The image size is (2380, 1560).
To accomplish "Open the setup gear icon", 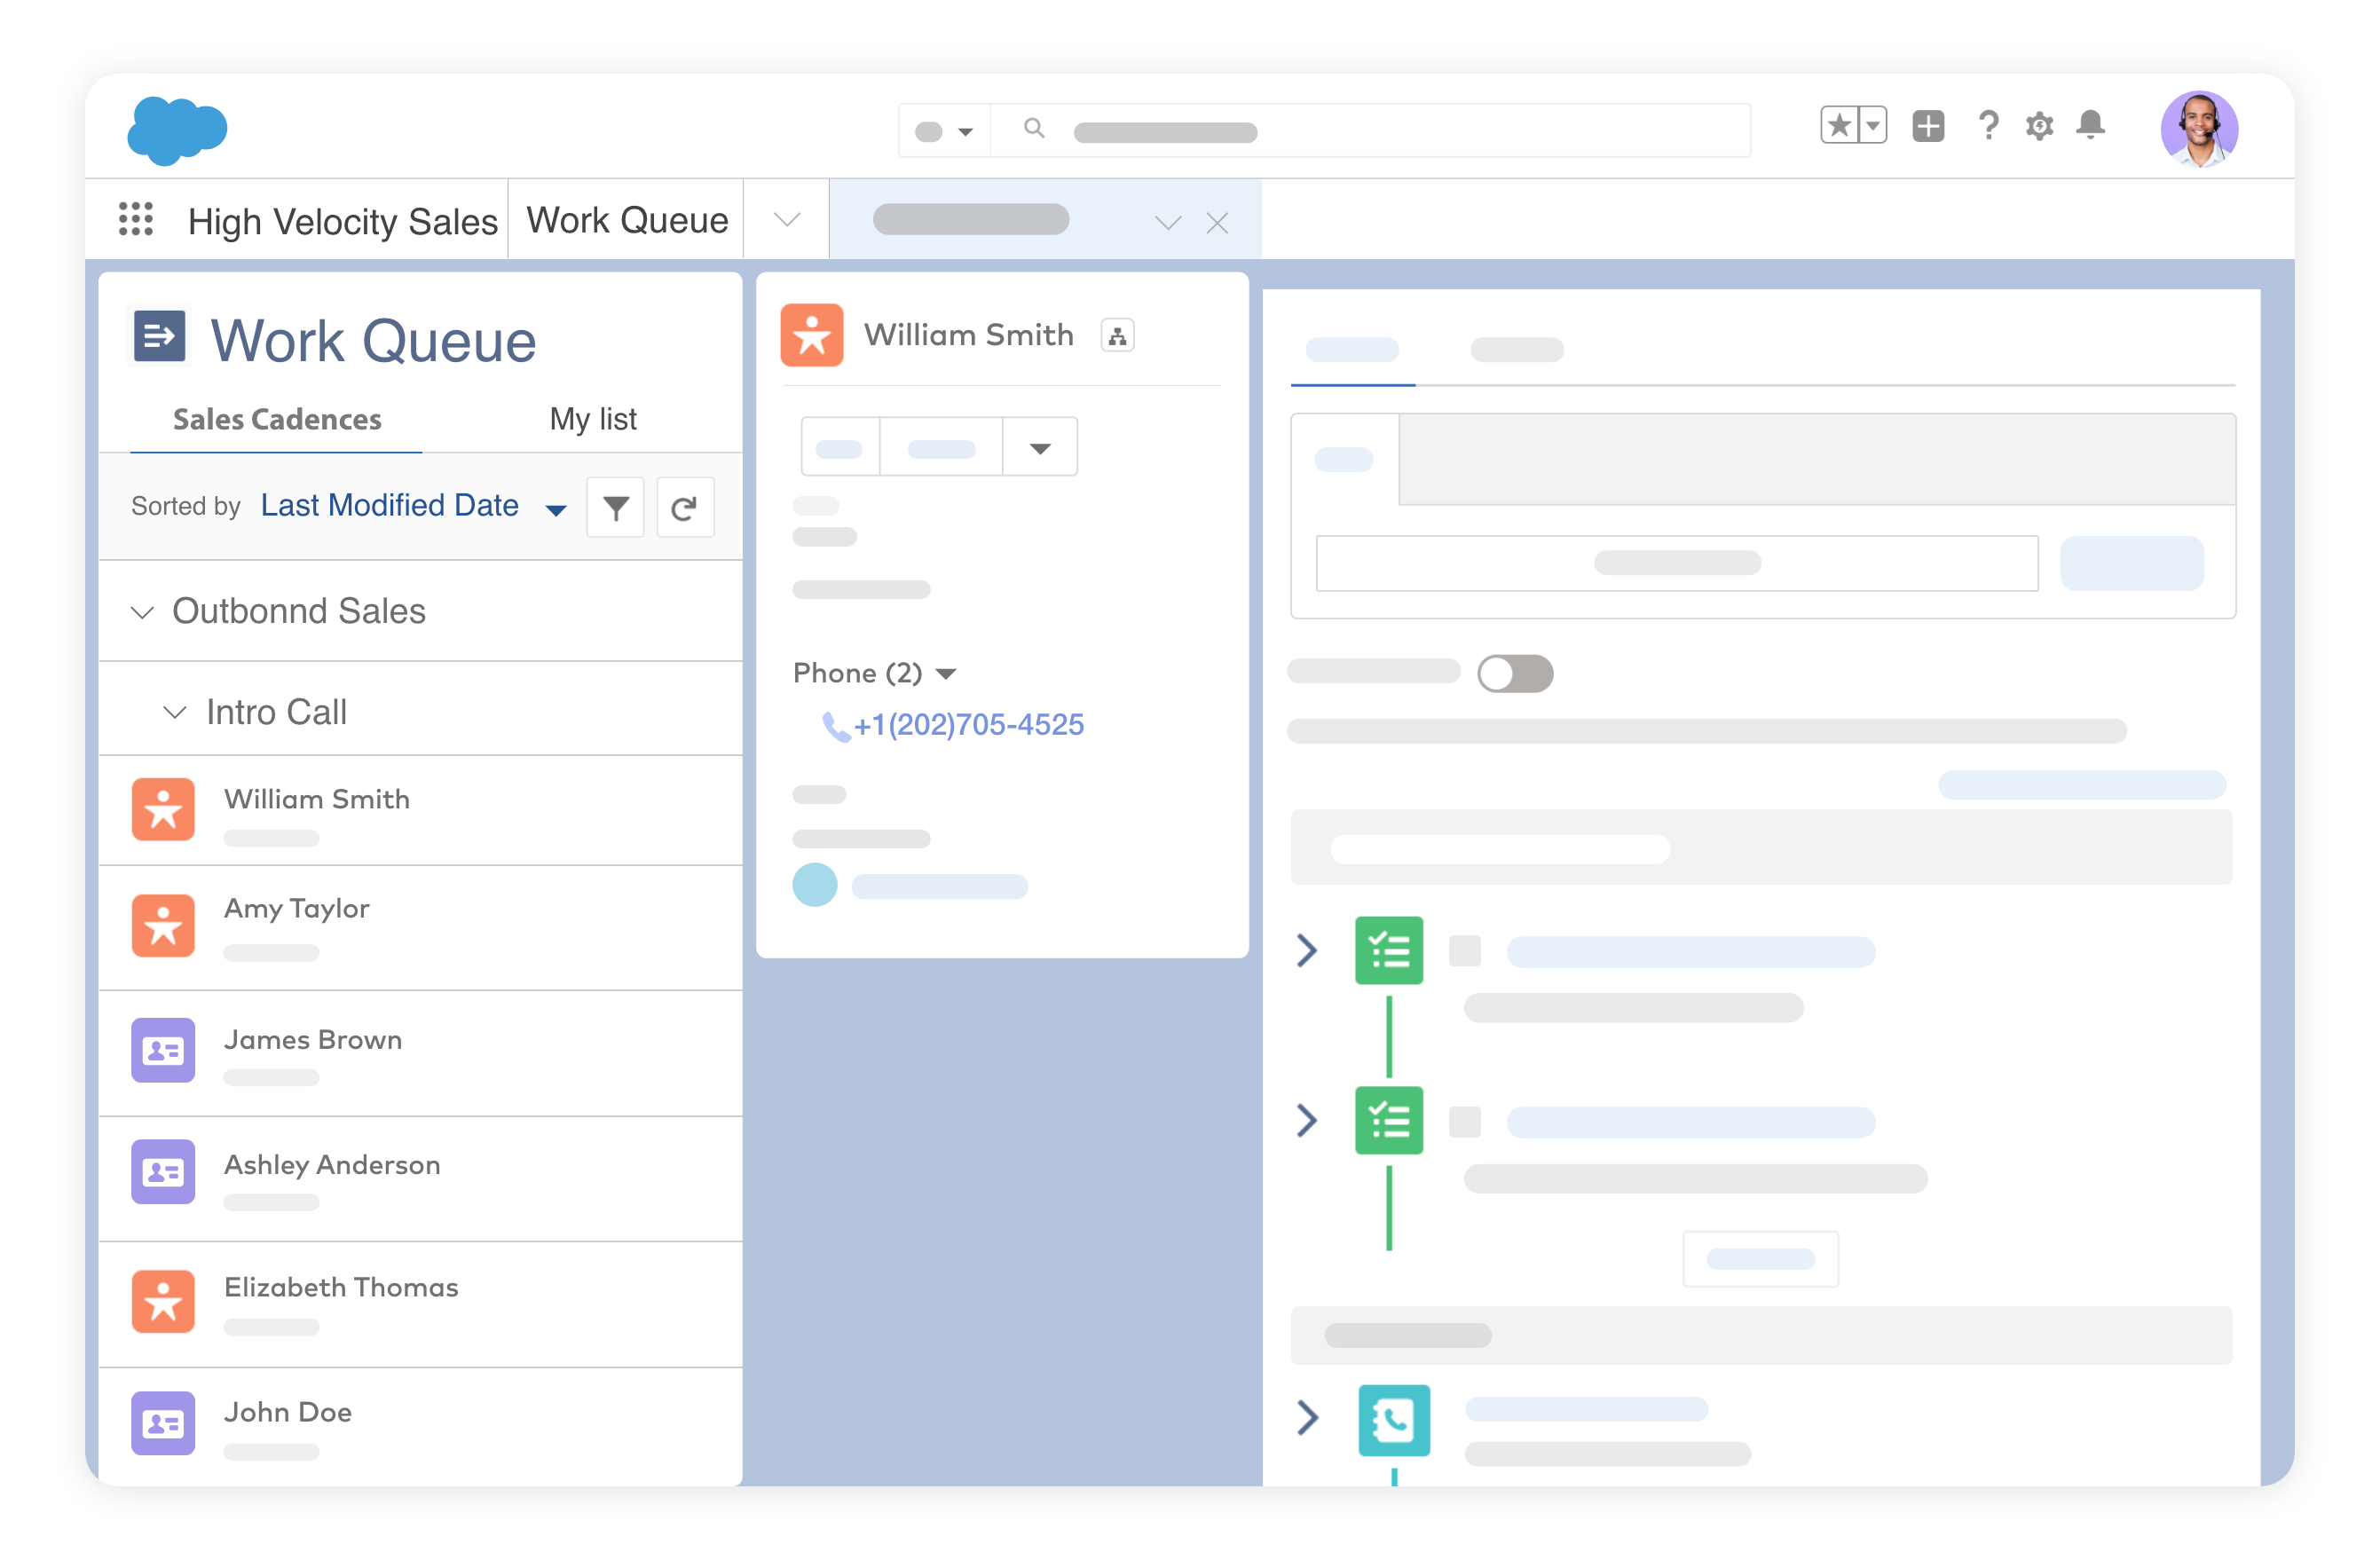I will pyautogui.click(x=2039, y=126).
